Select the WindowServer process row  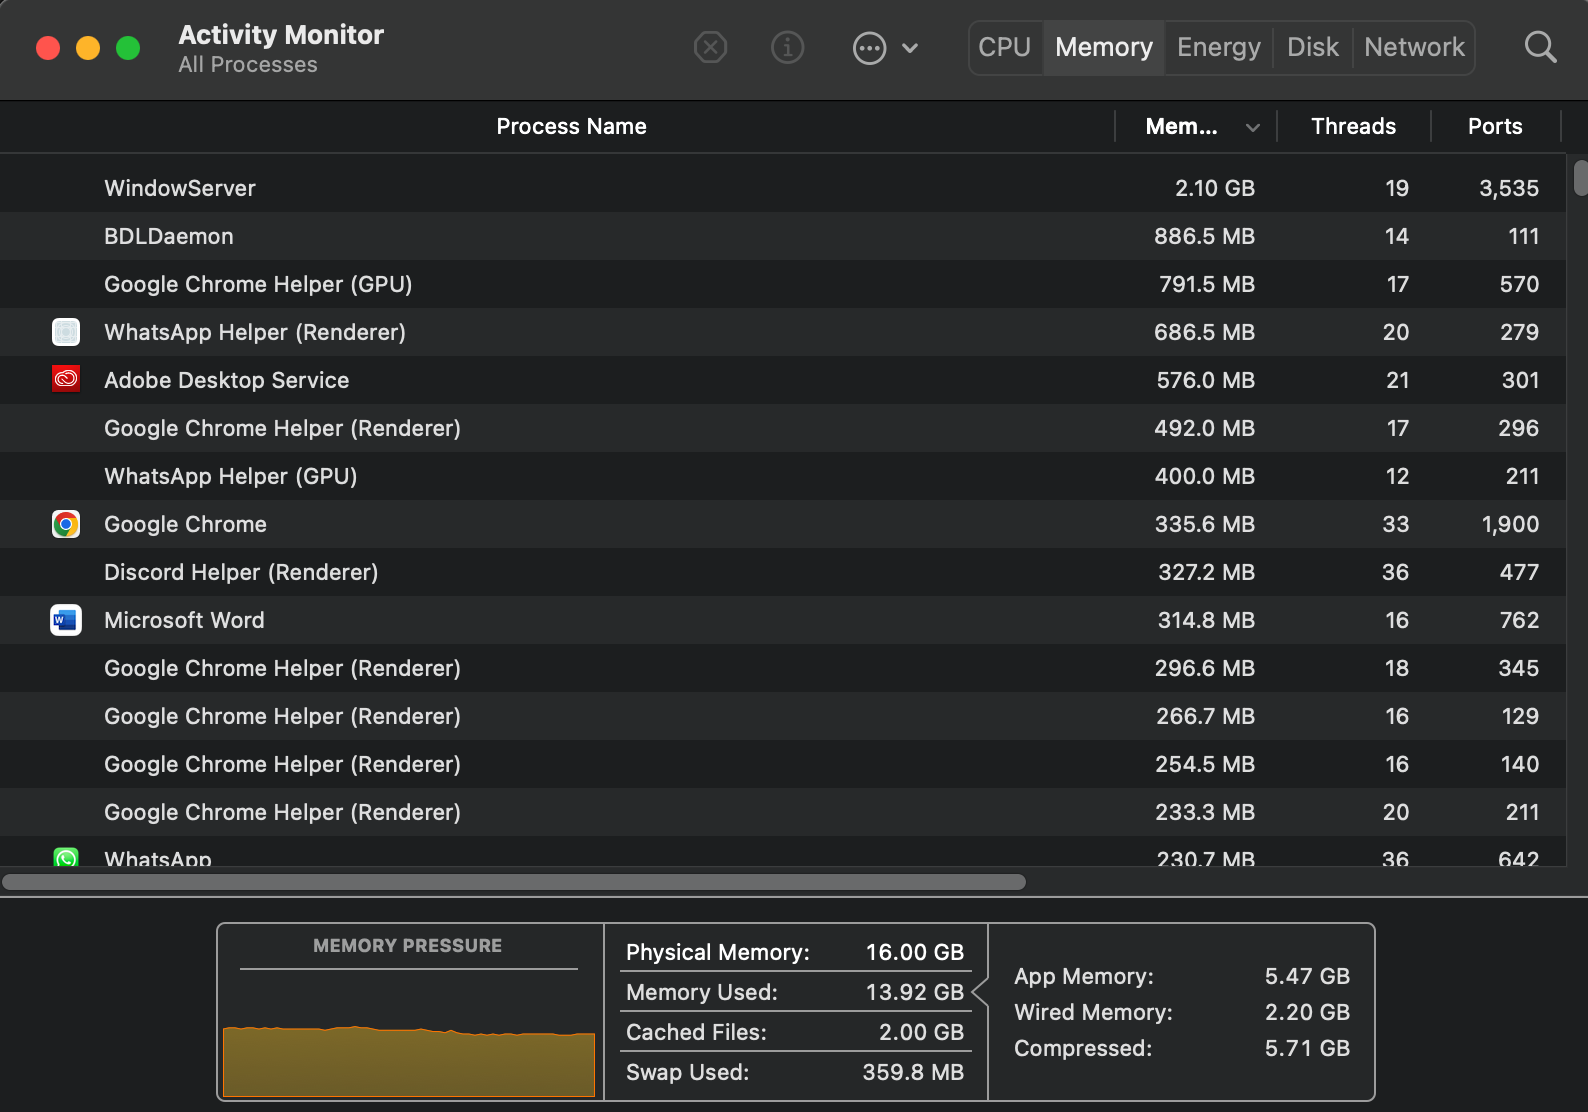coord(783,188)
